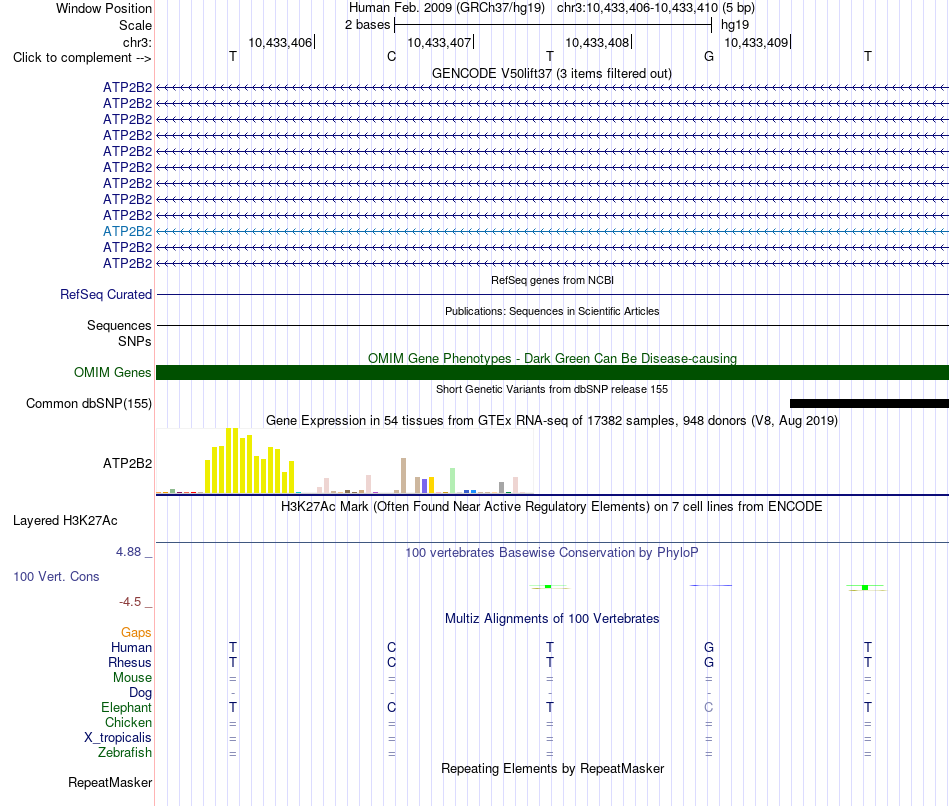Click the '2 bases' scale label
Screen dimensions: 950x806
click(x=368, y=25)
